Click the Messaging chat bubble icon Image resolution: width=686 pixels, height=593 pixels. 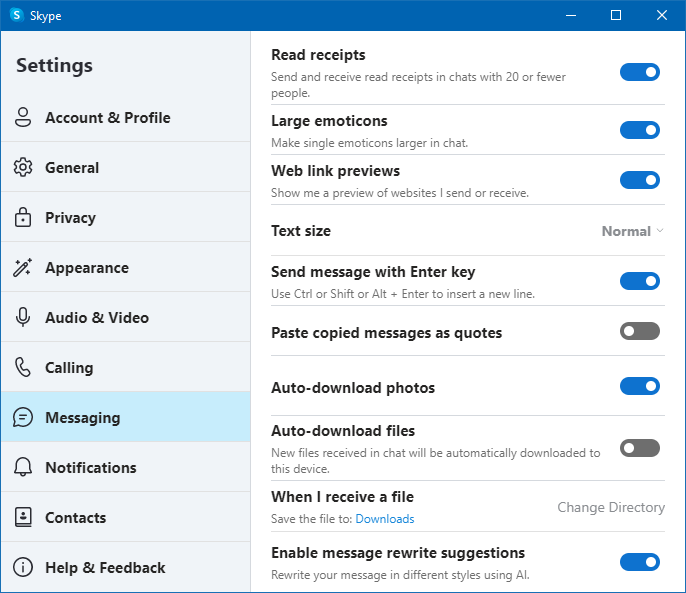[x=23, y=417]
